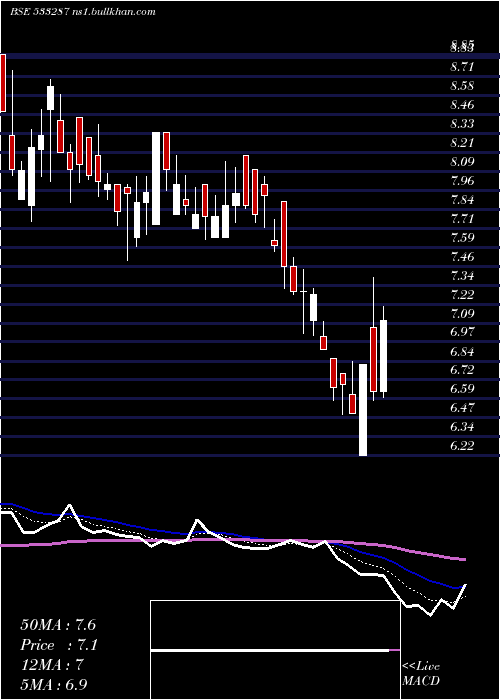Click the 6.59 price axis label

(x=462, y=389)
